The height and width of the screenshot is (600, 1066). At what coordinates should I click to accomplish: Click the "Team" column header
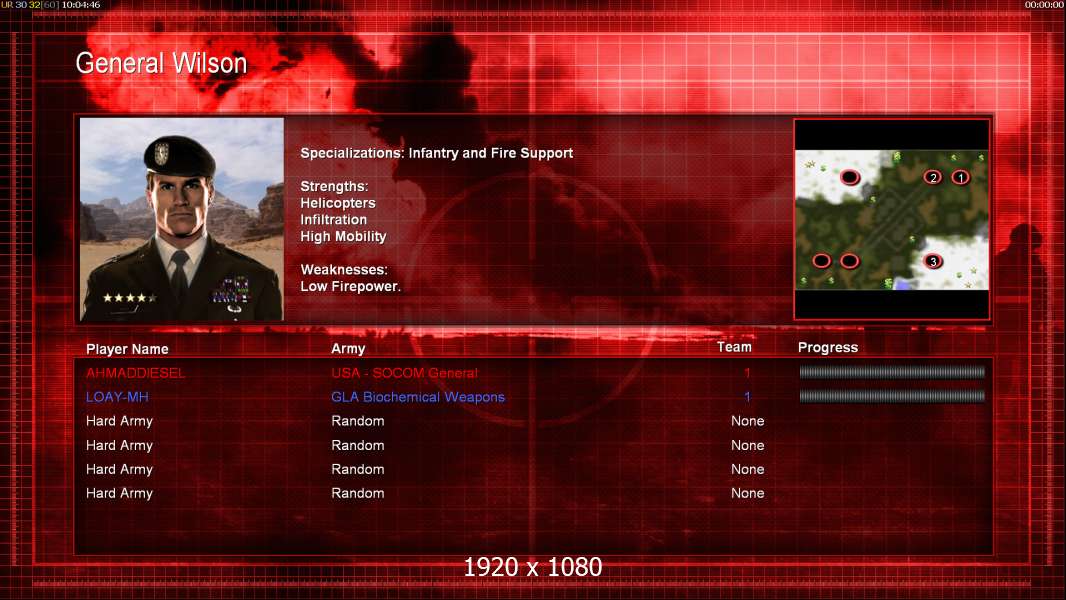tap(734, 347)
